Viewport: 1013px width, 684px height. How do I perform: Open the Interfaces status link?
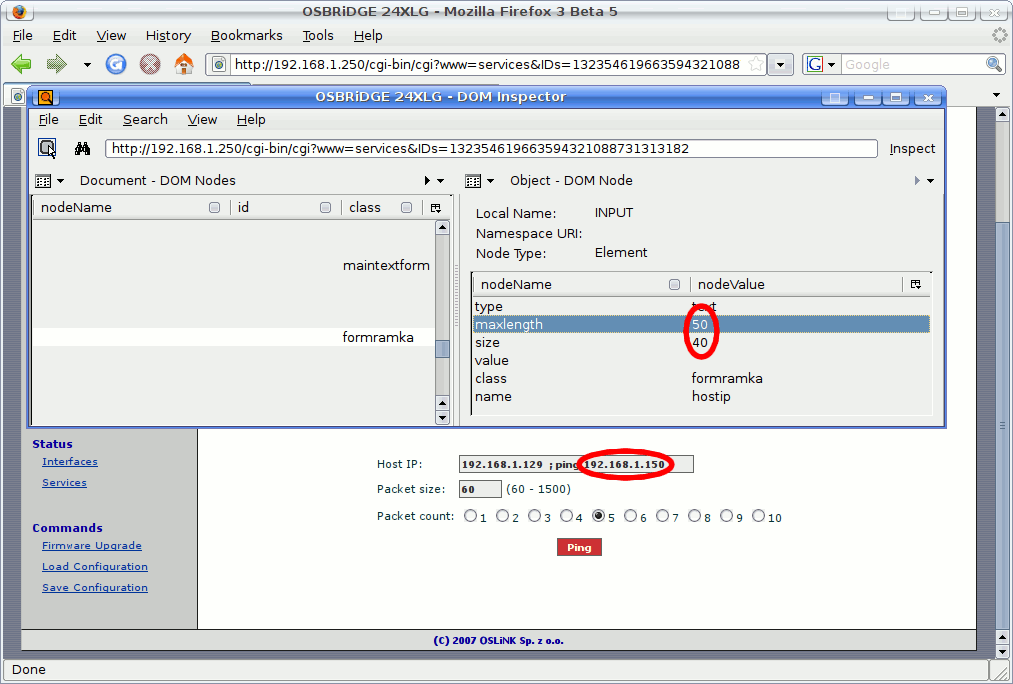pyautogui.click(x=70, y=461)
